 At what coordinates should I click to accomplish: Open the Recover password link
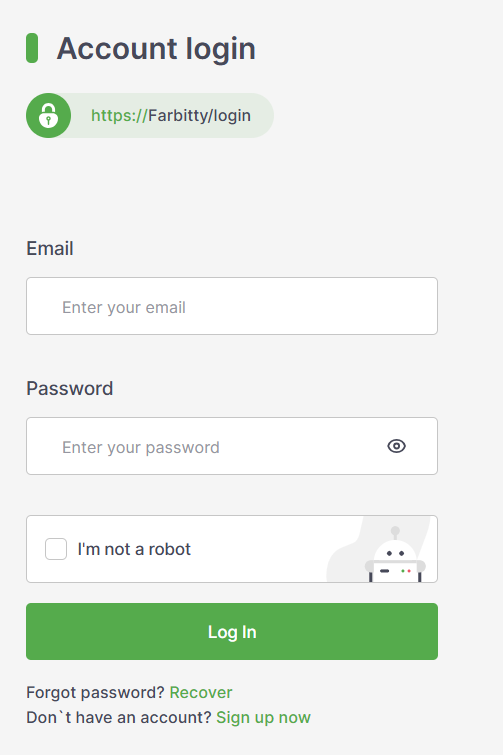pyautogui.click(x=201, y=692)
